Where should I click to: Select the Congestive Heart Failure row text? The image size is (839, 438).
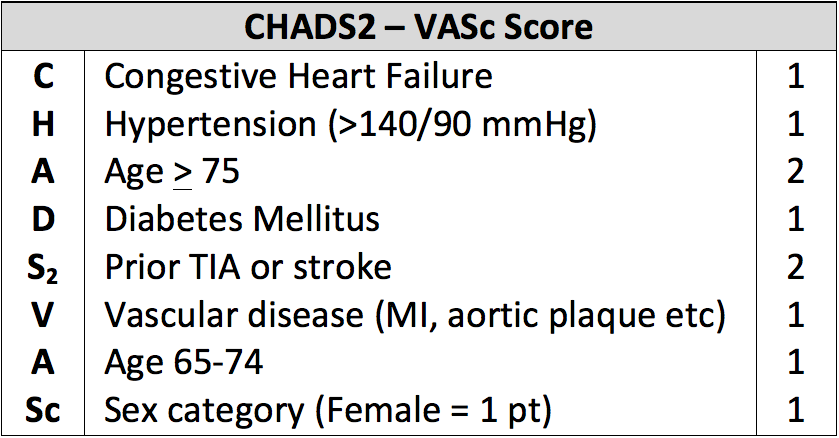click(x=298, y=76)
